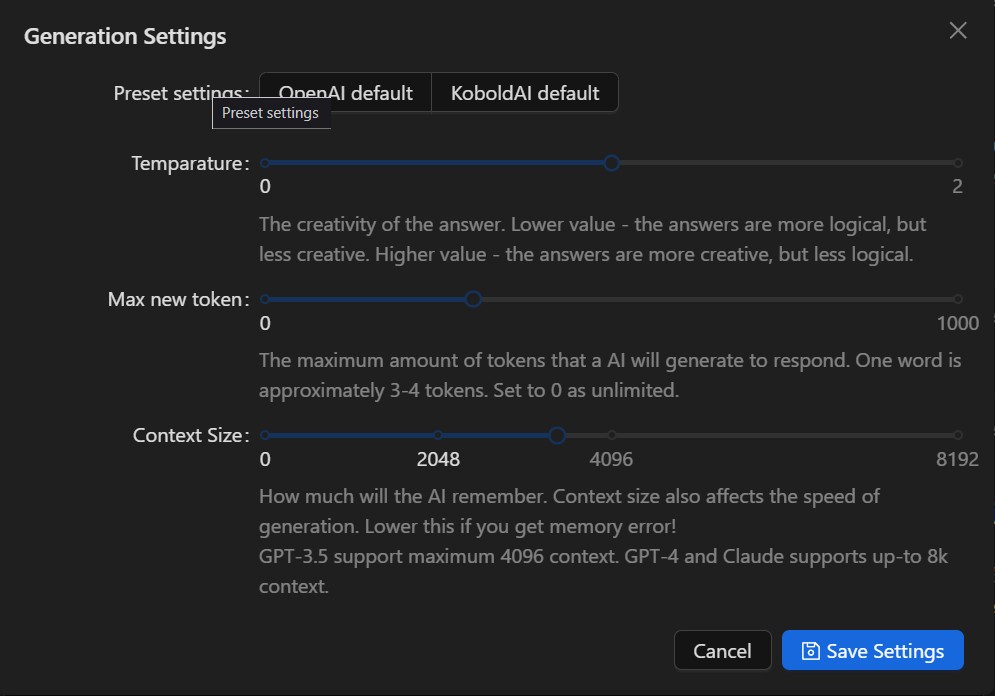Select the KoboldAI default preset
Screen dimensions: 995x696
(x=524, y=92)
